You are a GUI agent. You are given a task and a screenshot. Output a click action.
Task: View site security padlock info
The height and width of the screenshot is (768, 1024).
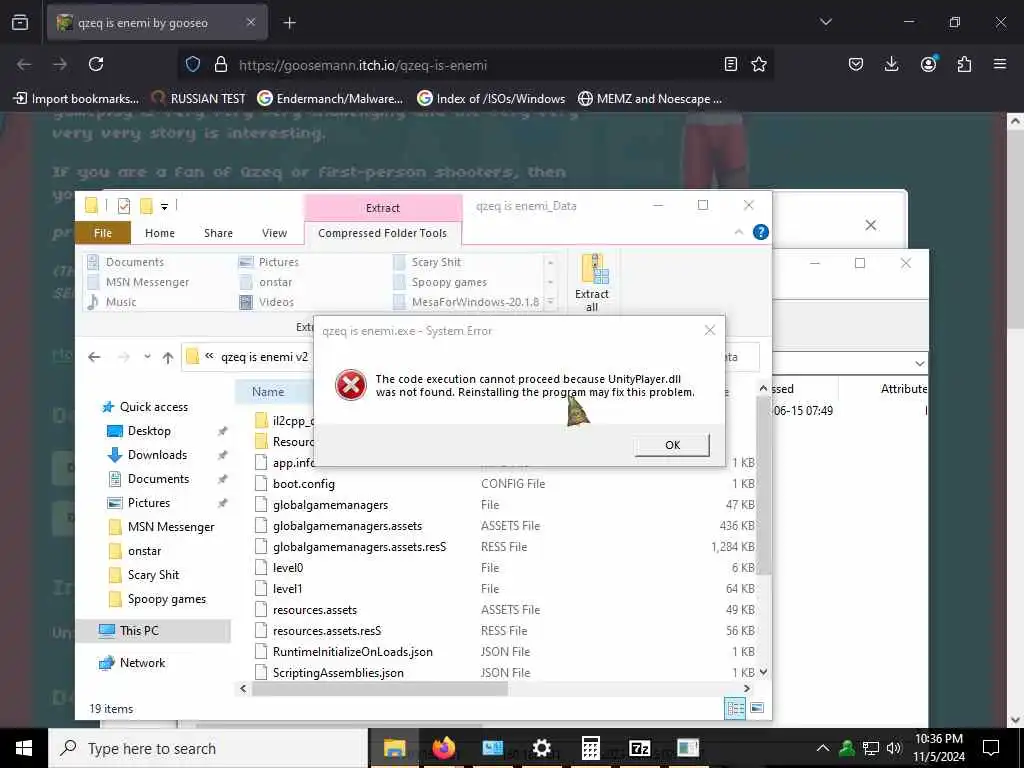click(221, 64)
